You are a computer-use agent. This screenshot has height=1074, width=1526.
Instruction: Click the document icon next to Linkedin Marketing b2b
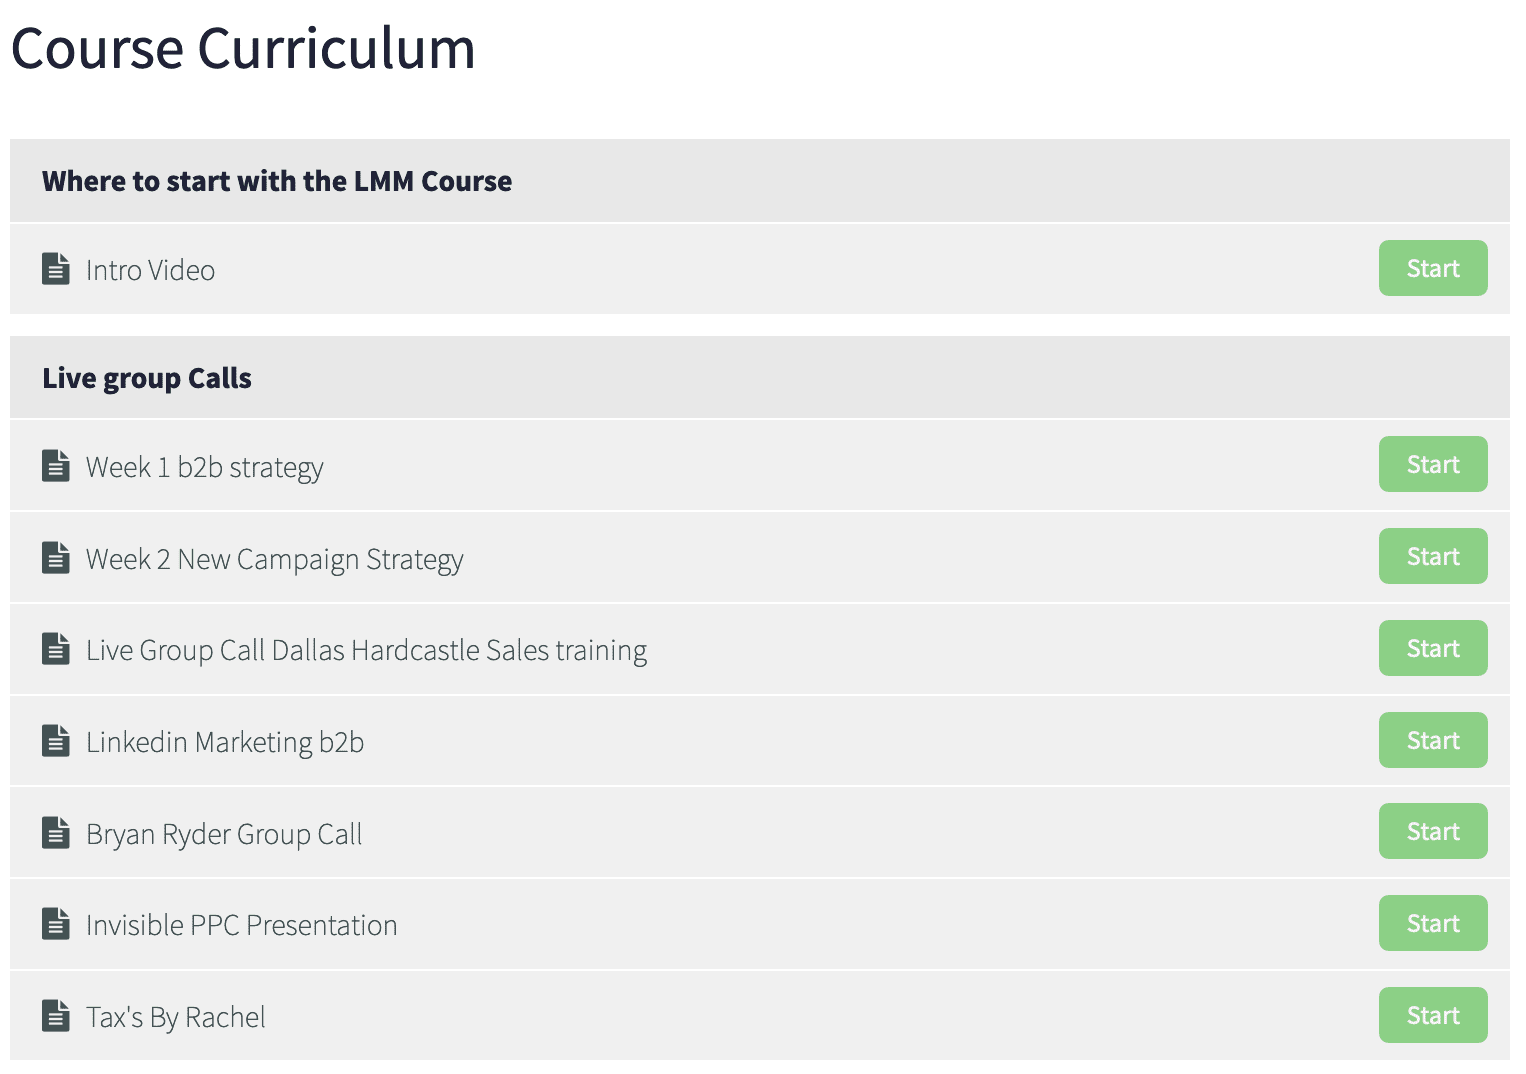pyautogui.click(x=56, y=741)
